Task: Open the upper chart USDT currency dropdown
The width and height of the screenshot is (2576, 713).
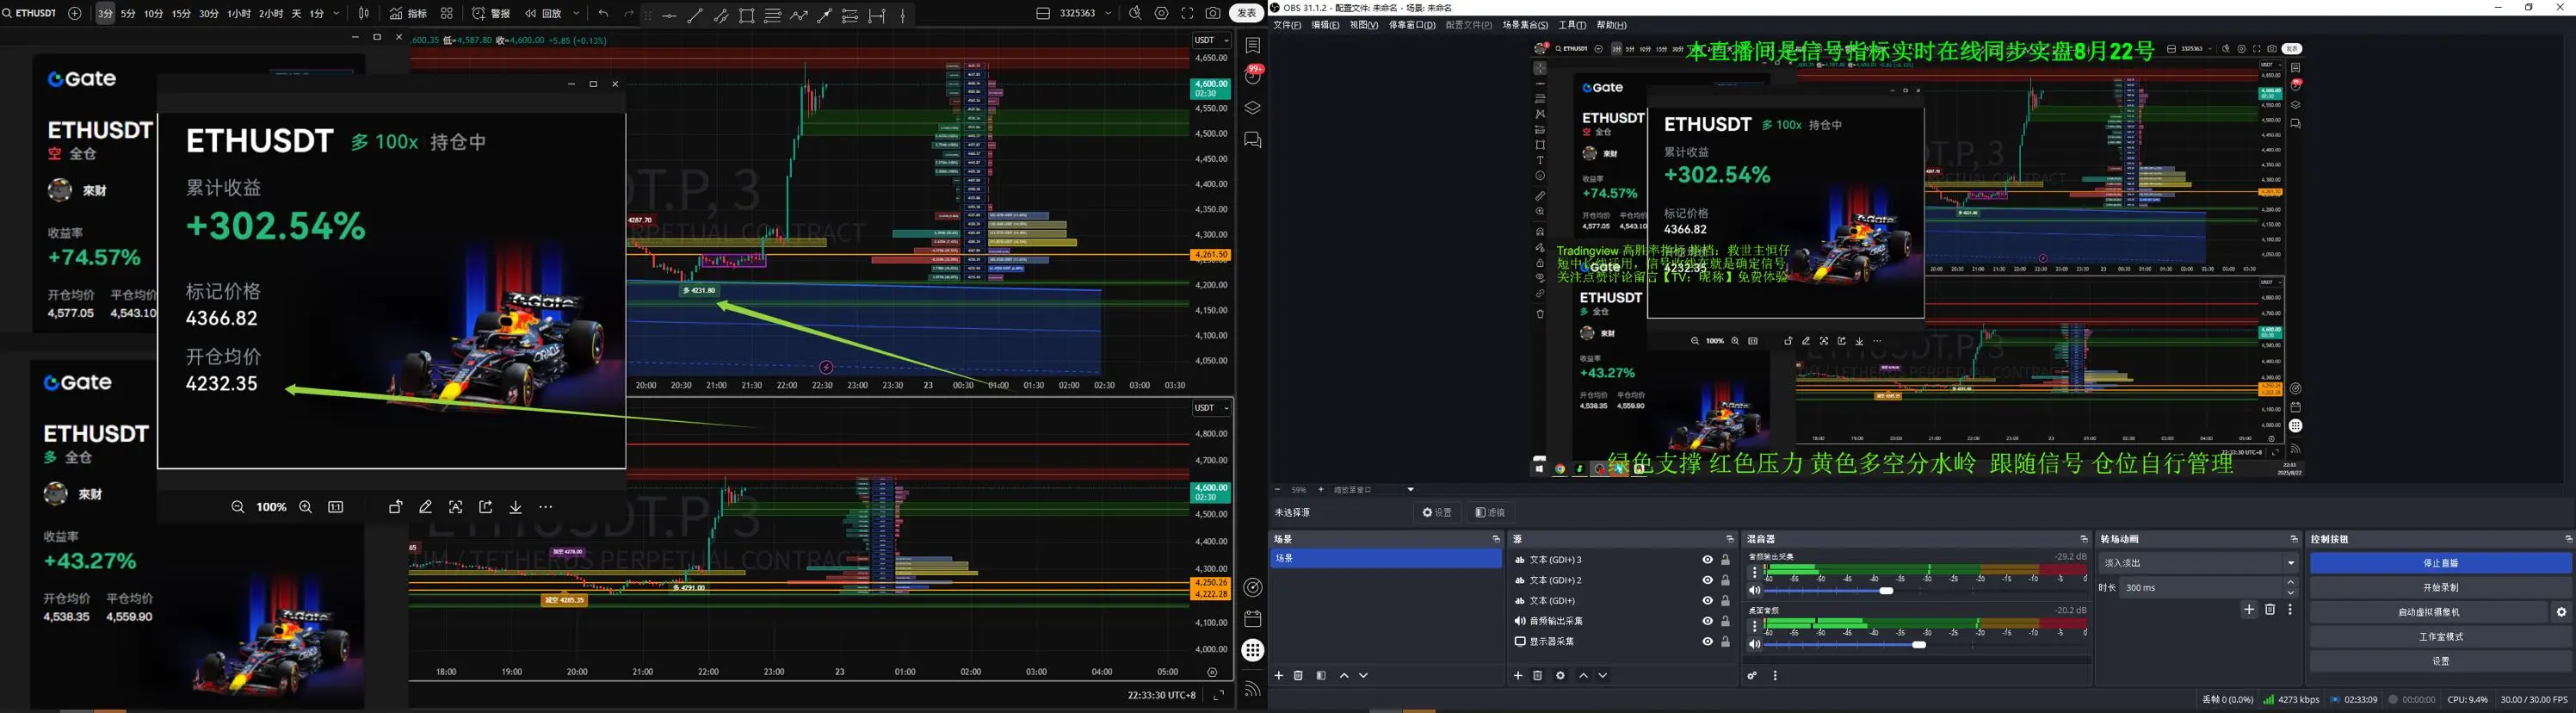Action: (1211, 40)
